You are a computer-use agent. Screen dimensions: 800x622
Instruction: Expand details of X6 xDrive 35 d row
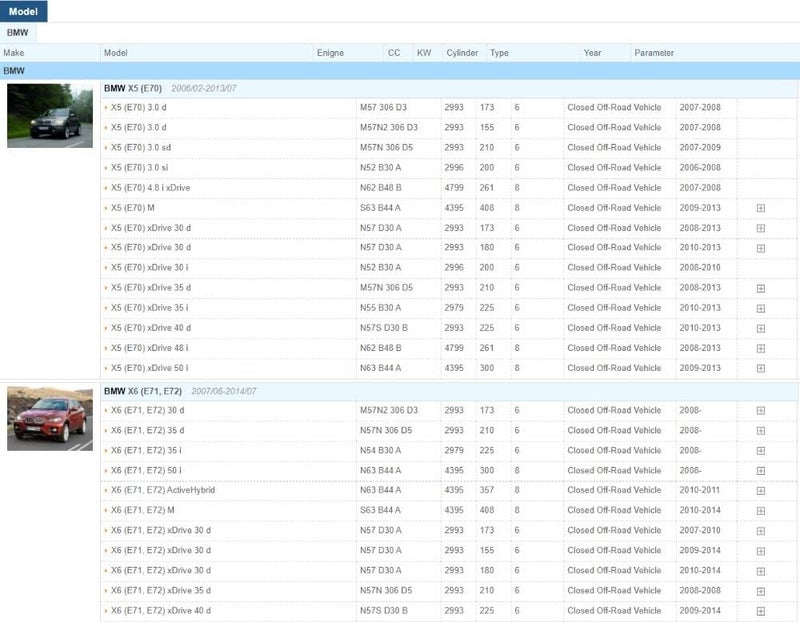(760, 591)
